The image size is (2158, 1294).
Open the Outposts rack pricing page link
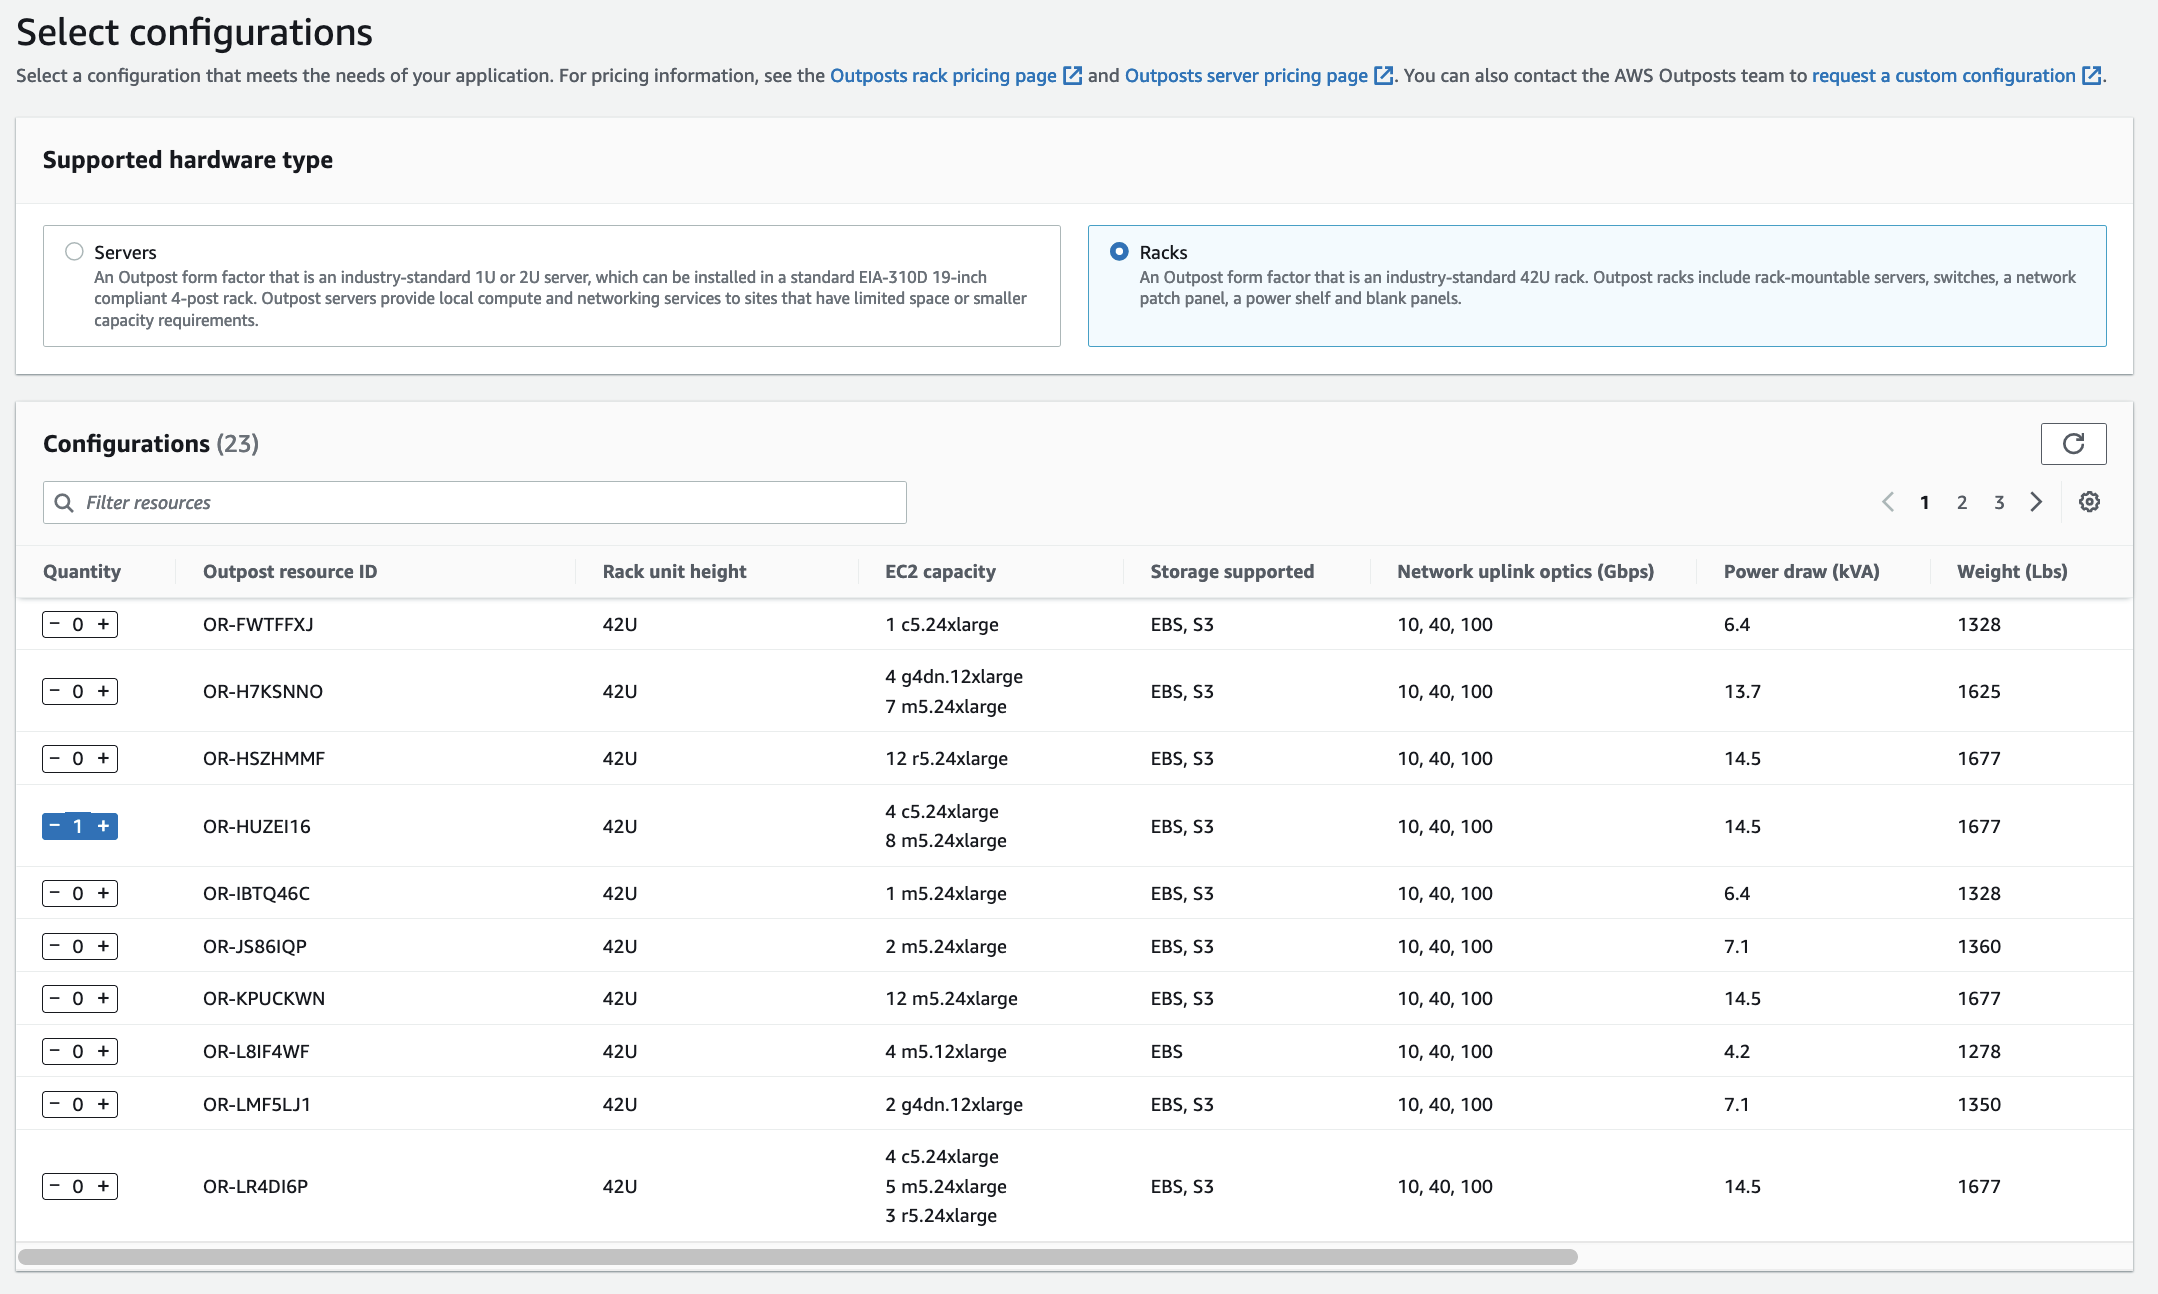coord(943,76)
